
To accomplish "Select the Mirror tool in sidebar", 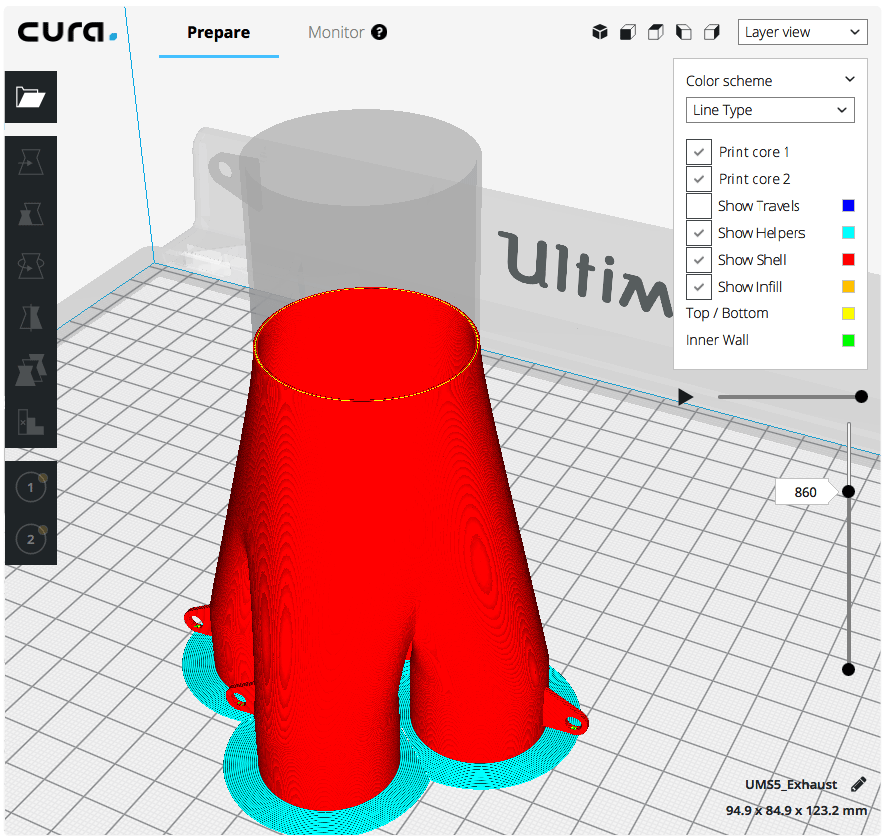I will 31,318.
